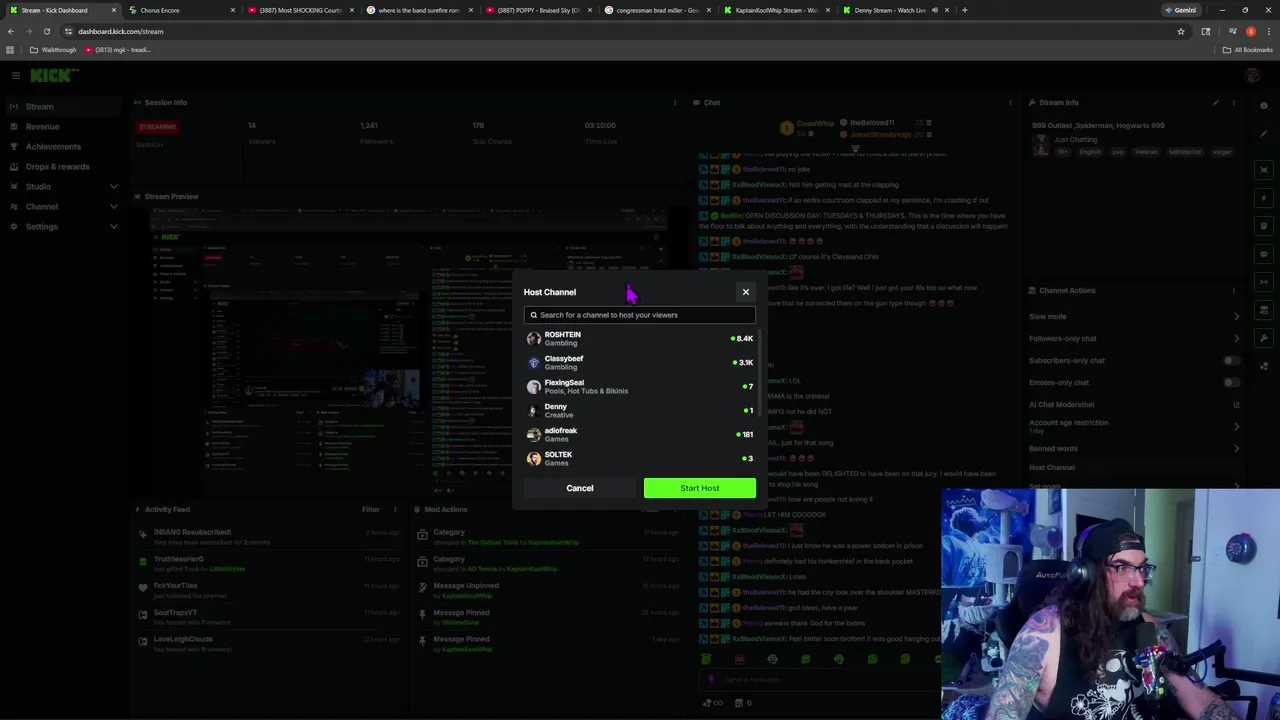
Task: Open 'where is the band surefire' tab
Action: pyautogui.click(x=419, y=10)
